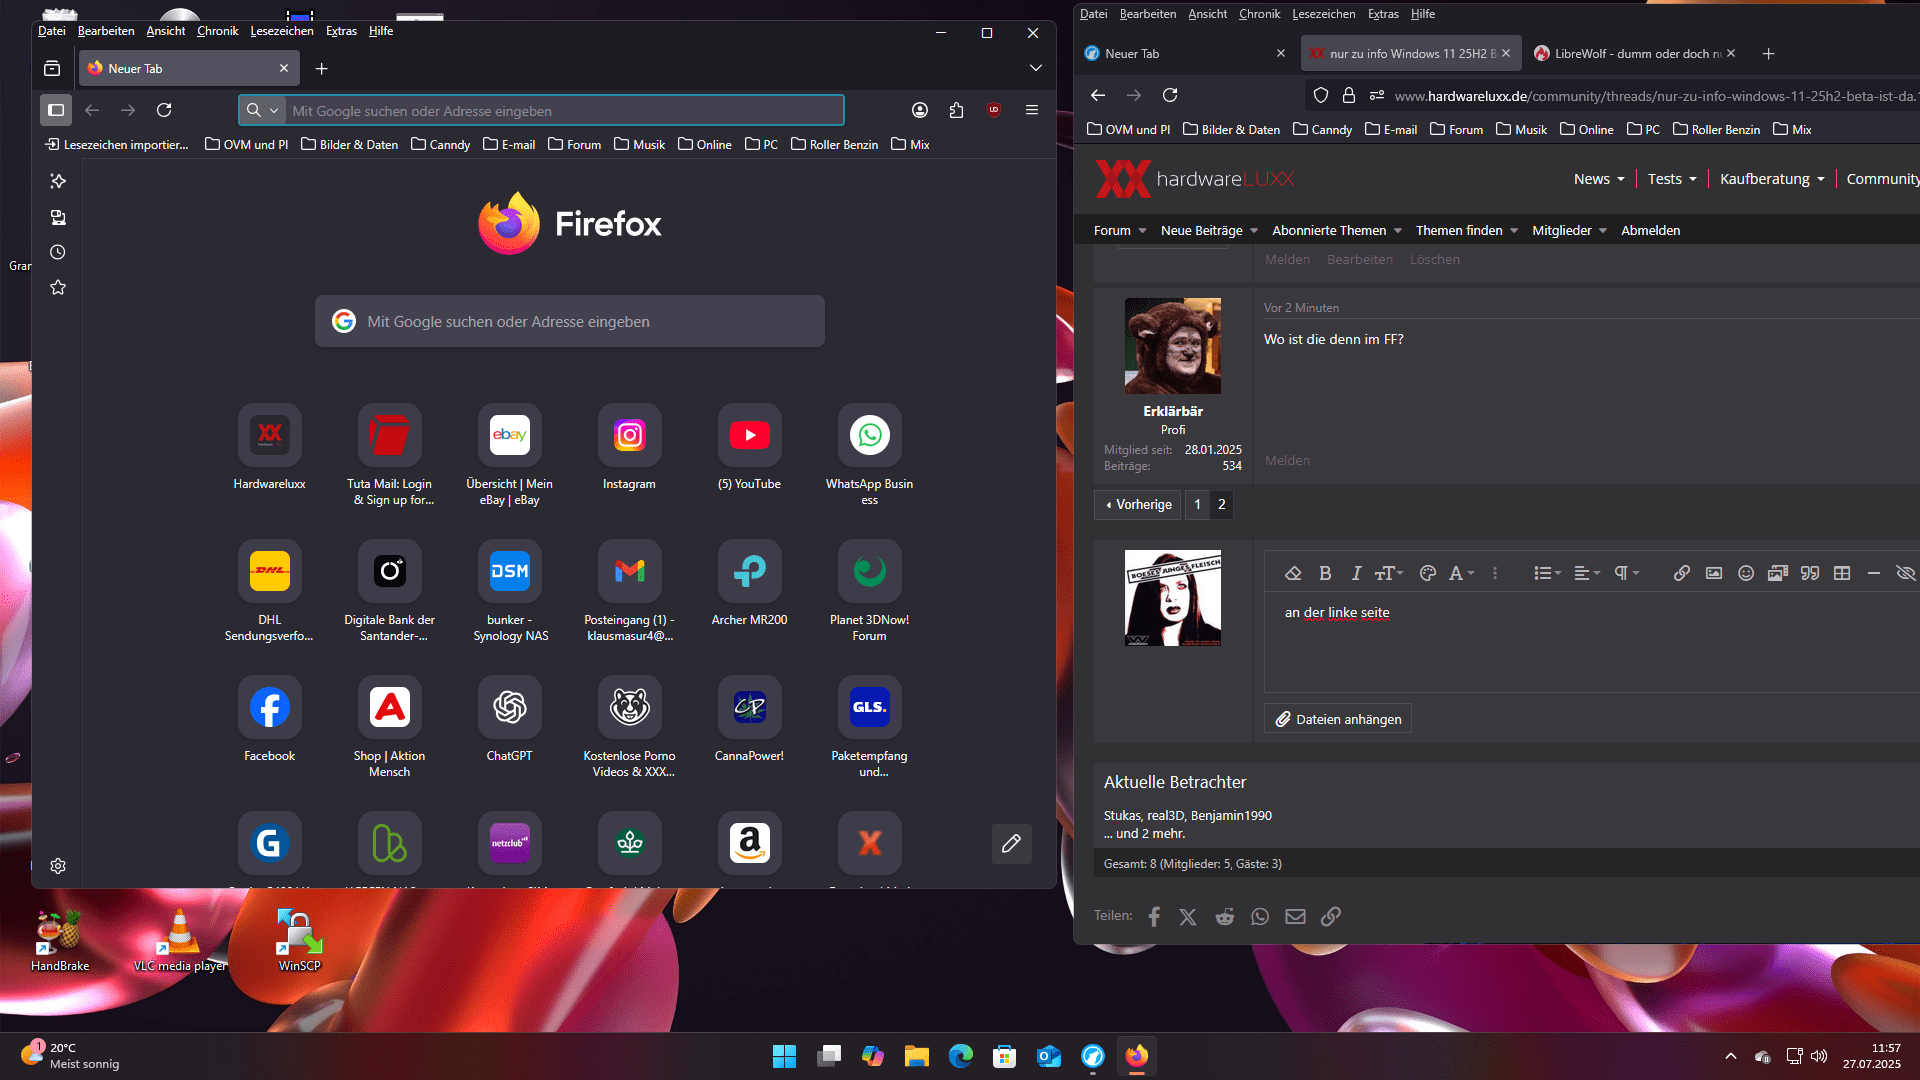The height and width of the screenshot is (1080, 1920).
Task: Expand the list formatting dropdown
Action: pyautogui.click(x=1547, y=573)
